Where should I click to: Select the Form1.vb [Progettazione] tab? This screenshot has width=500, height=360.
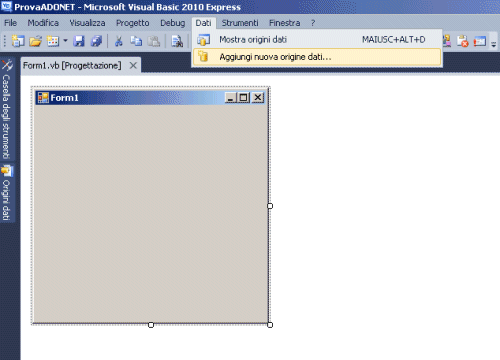[72, 65]
